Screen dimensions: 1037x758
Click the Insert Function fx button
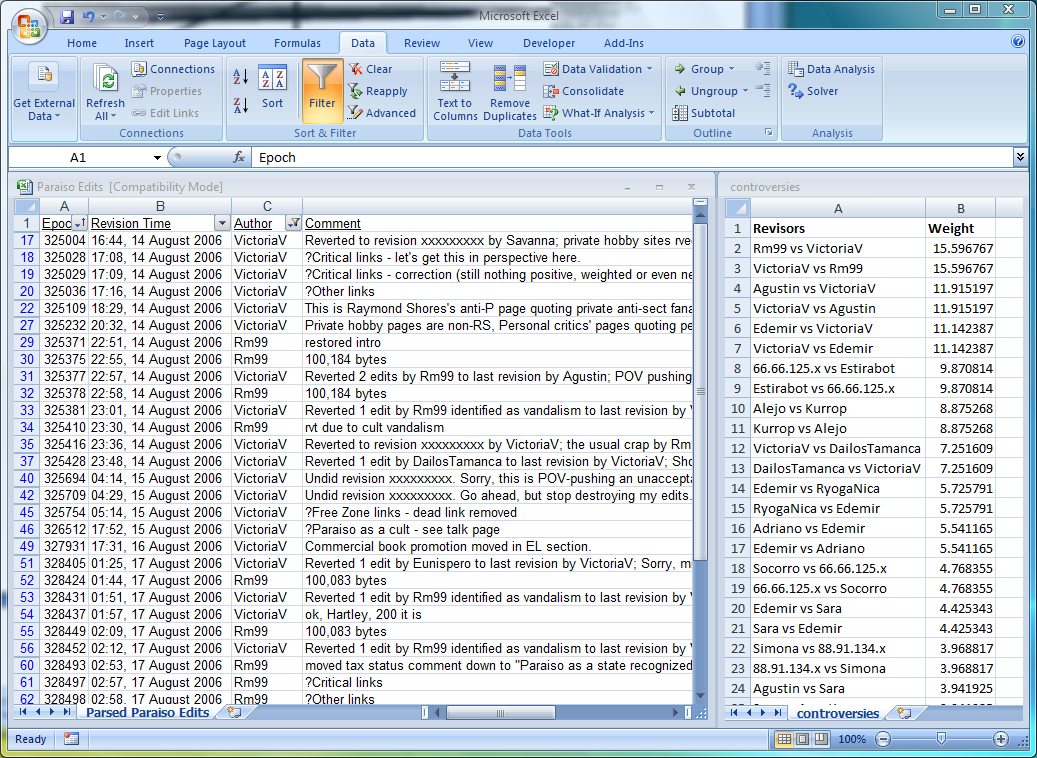pyautogui.click(x=239, y=157)
